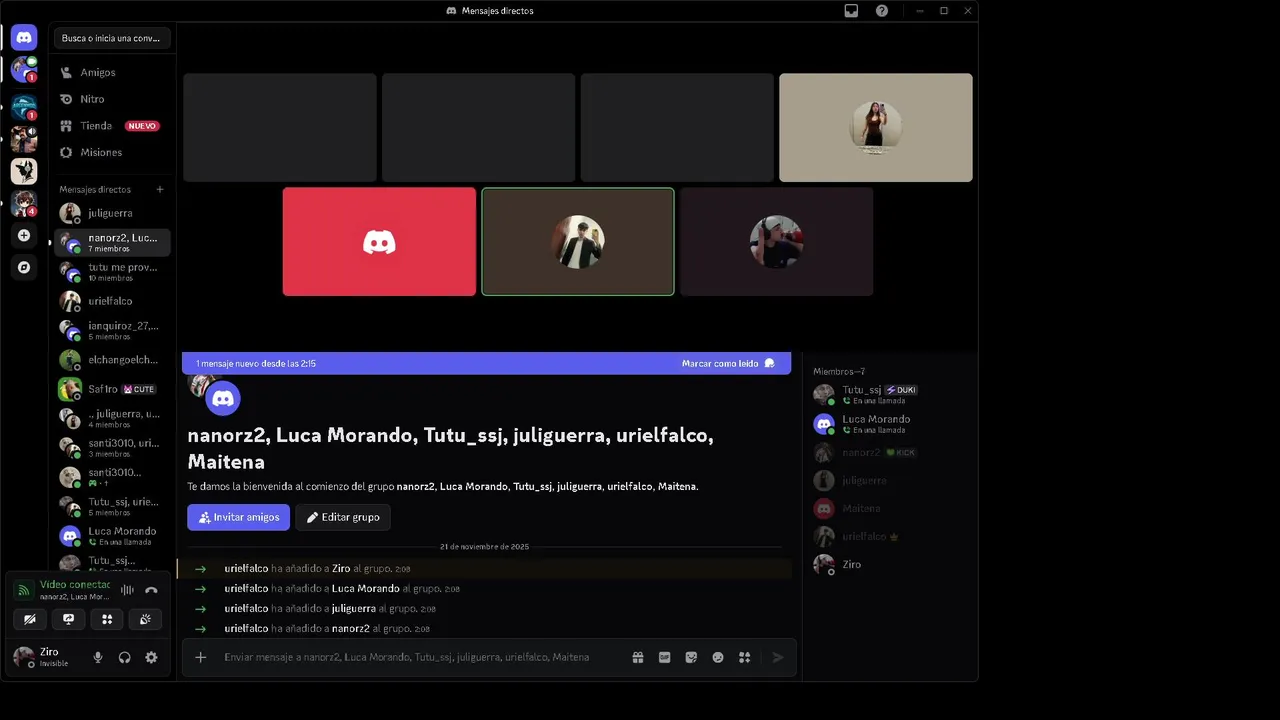This screenshot has width=1280, height=720.
Task: Open Safiro CUTE direct message
Action: point(112,389)
